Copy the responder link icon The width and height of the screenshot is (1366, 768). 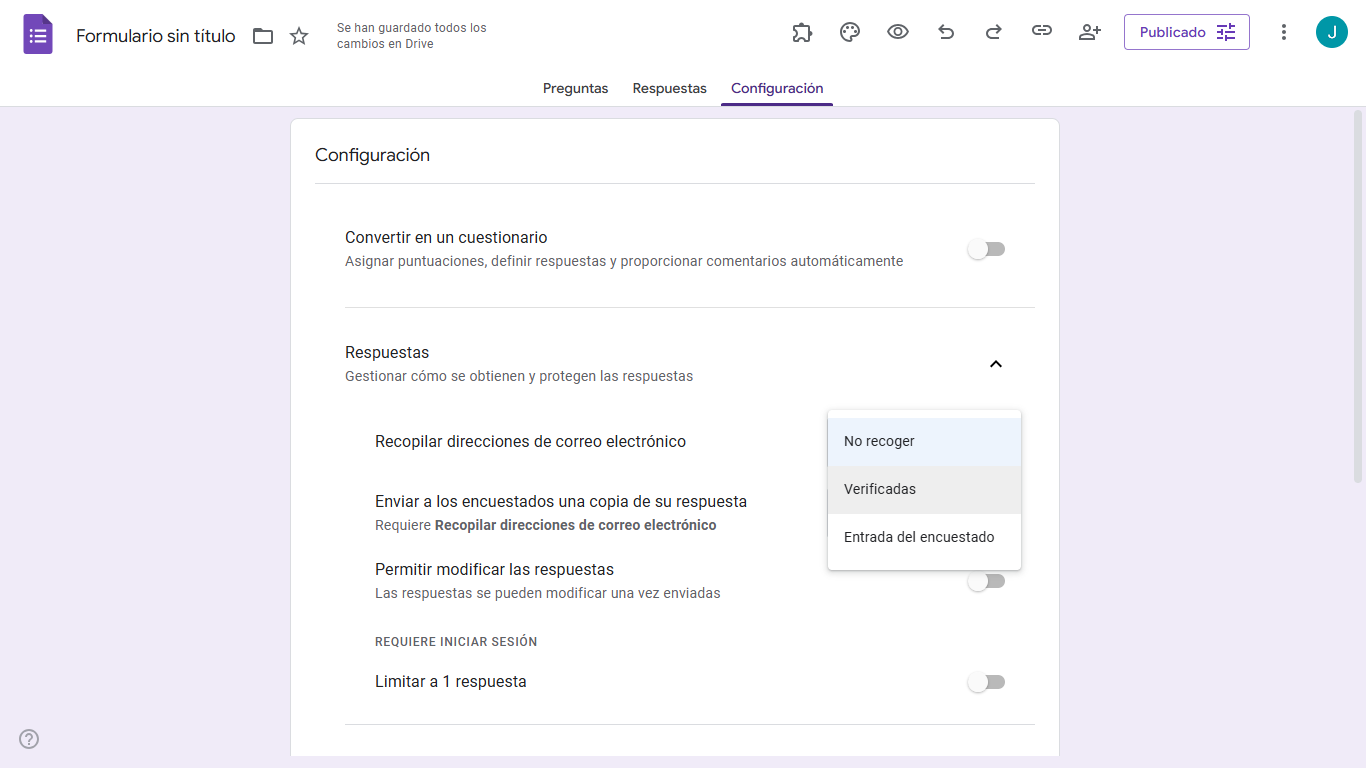pyautogui.click(x=1042, y=32)
